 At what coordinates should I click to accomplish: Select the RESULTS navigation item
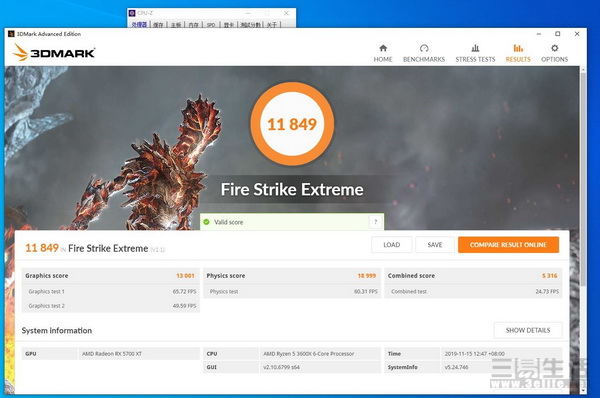(x=518, y=53)
